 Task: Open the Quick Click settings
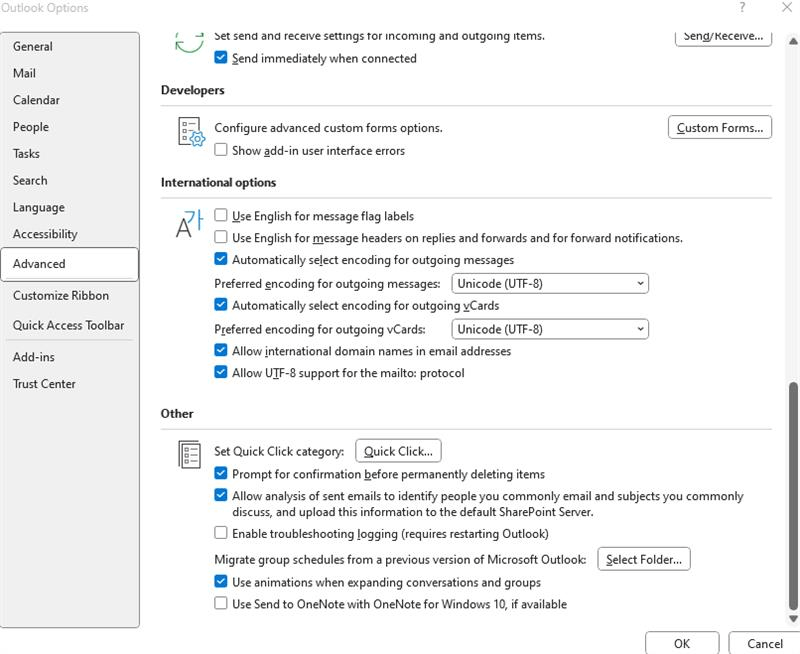pos(398,451)
